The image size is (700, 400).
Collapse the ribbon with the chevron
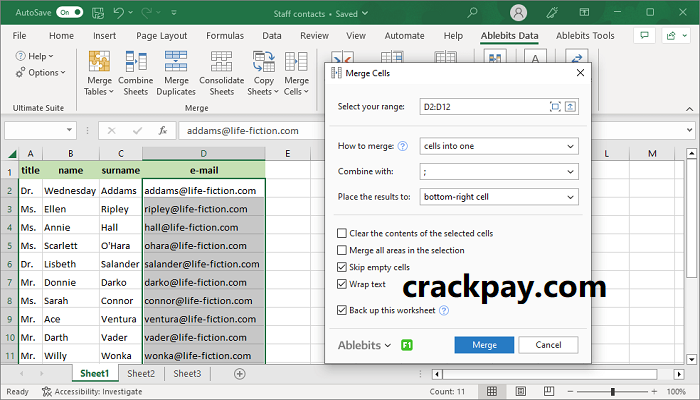689,109
